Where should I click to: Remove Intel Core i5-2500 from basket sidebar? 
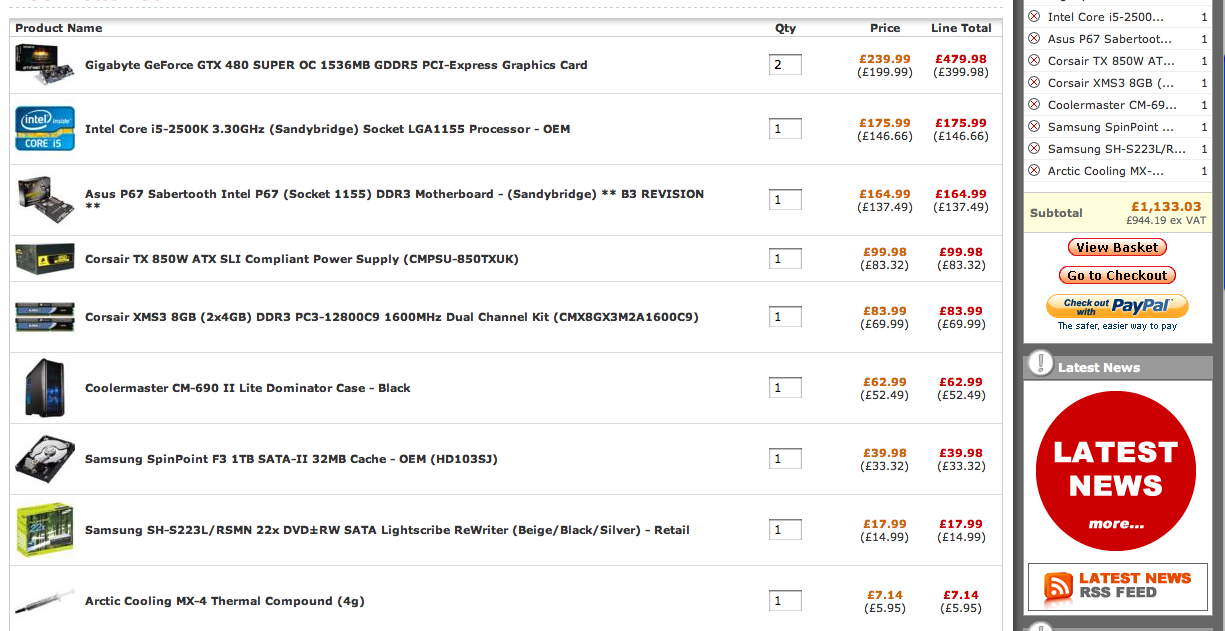[x=1034, y=17]
